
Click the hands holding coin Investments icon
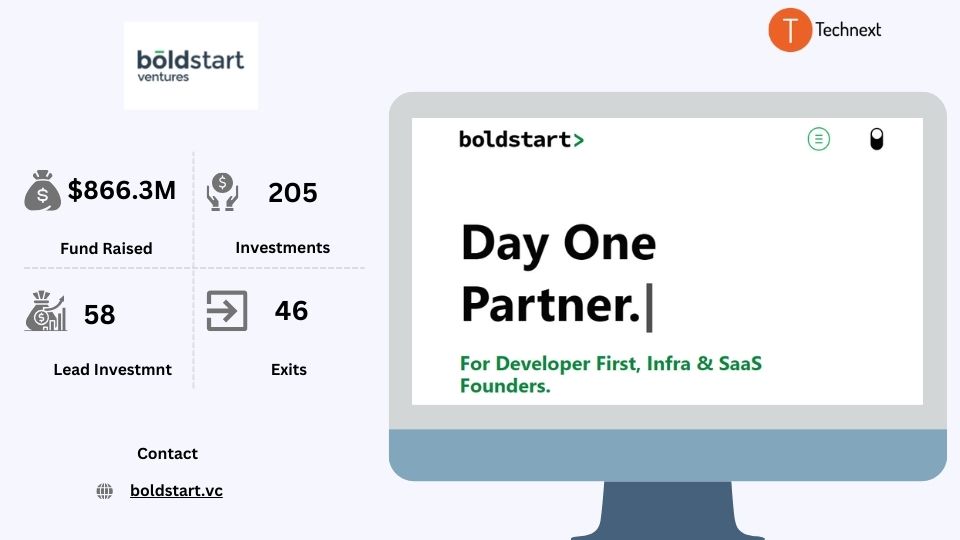[222, 192]
